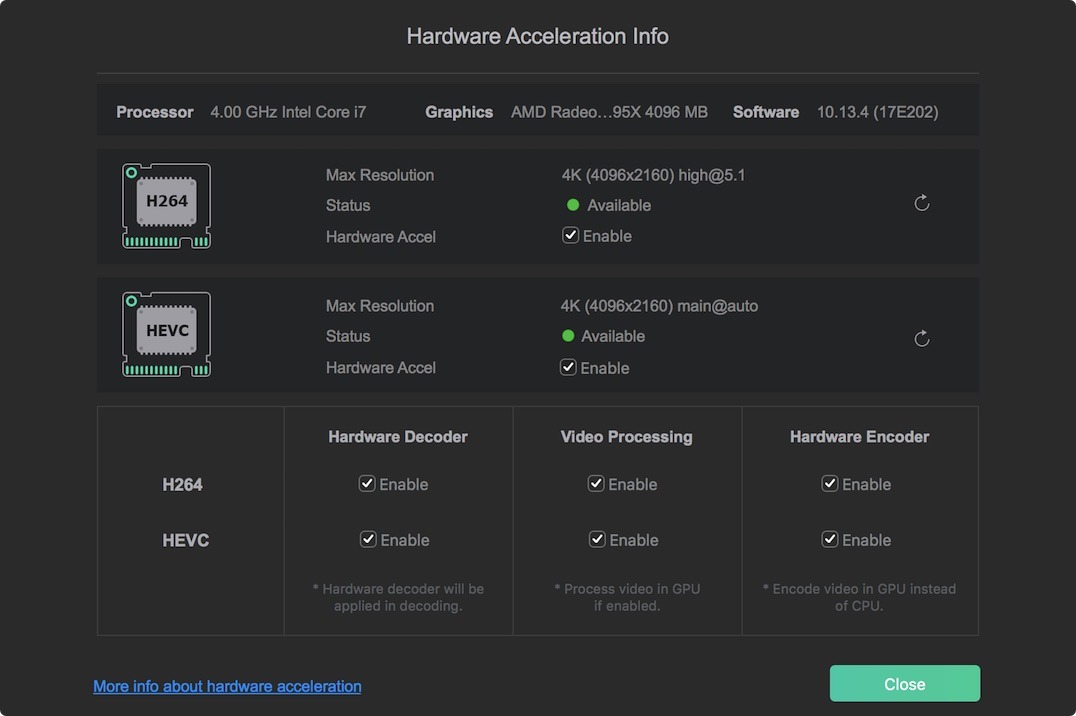Click the Video Processing column header

click(626, 437)
